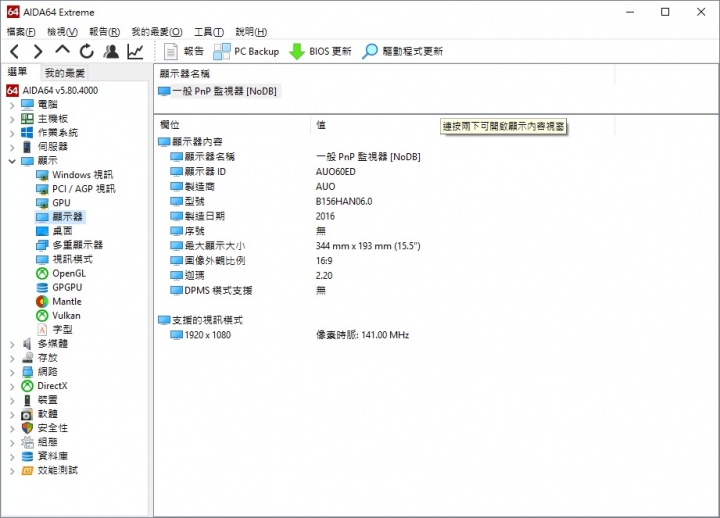Select PCI / AGP 視訊 in the tree
Viewport: 720px width, 518px height.
tap(84, 189)
